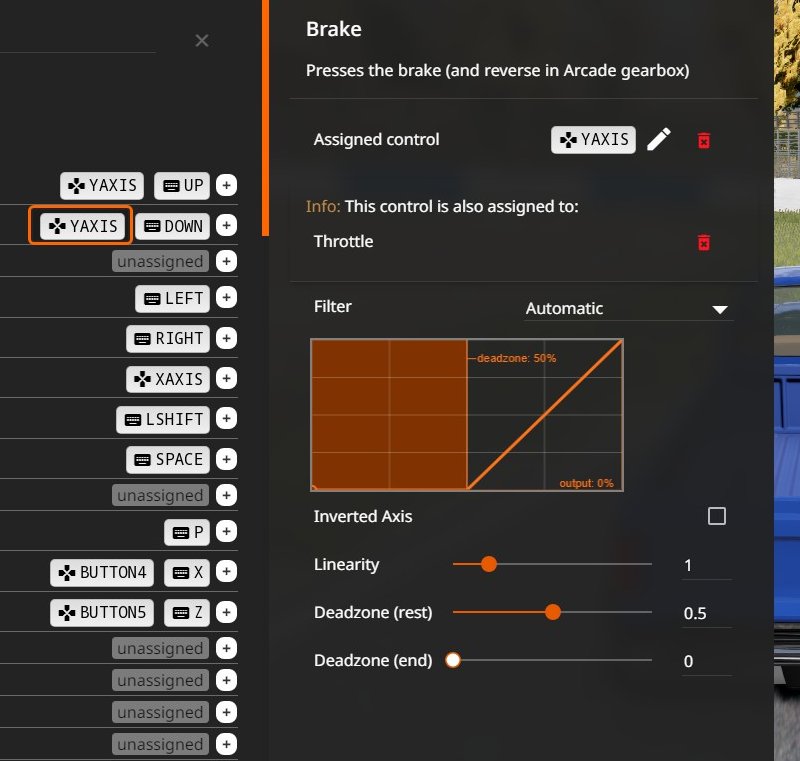Close the bindings search panel with the X
Image resolution: width=800 pixels, height=761 pixels.
click(x=202, y=40)
